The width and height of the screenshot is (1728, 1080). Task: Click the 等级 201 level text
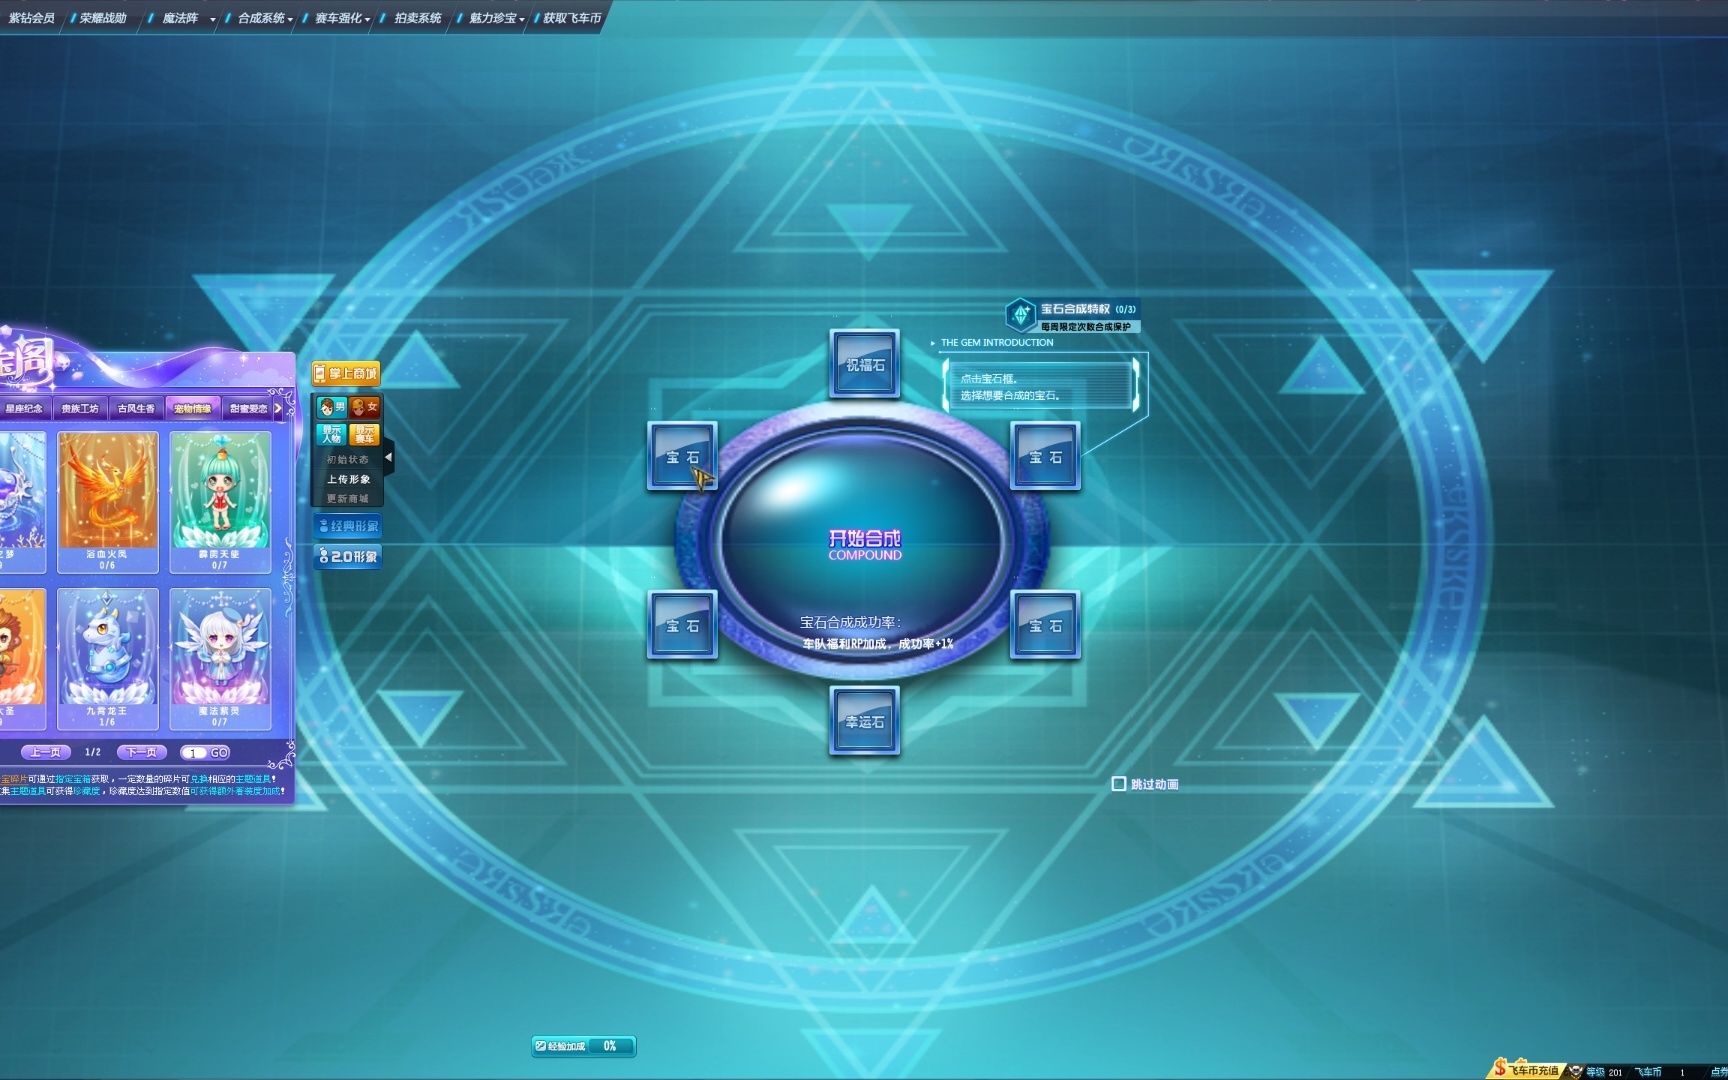(x=1606, y=1072)
